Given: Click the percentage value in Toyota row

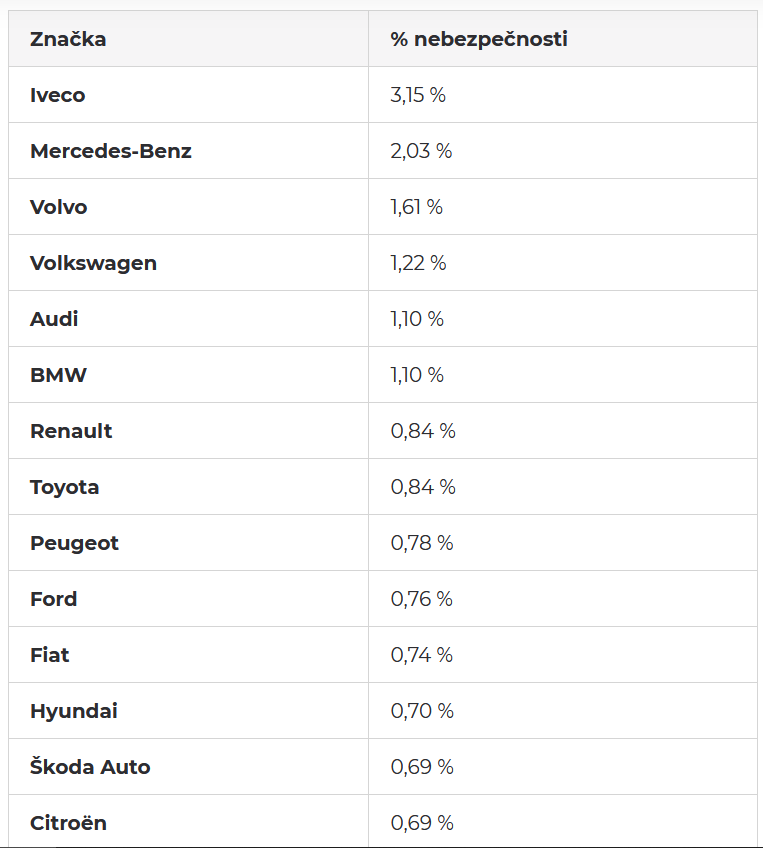Looking at the screenshot, I should 423,487.
